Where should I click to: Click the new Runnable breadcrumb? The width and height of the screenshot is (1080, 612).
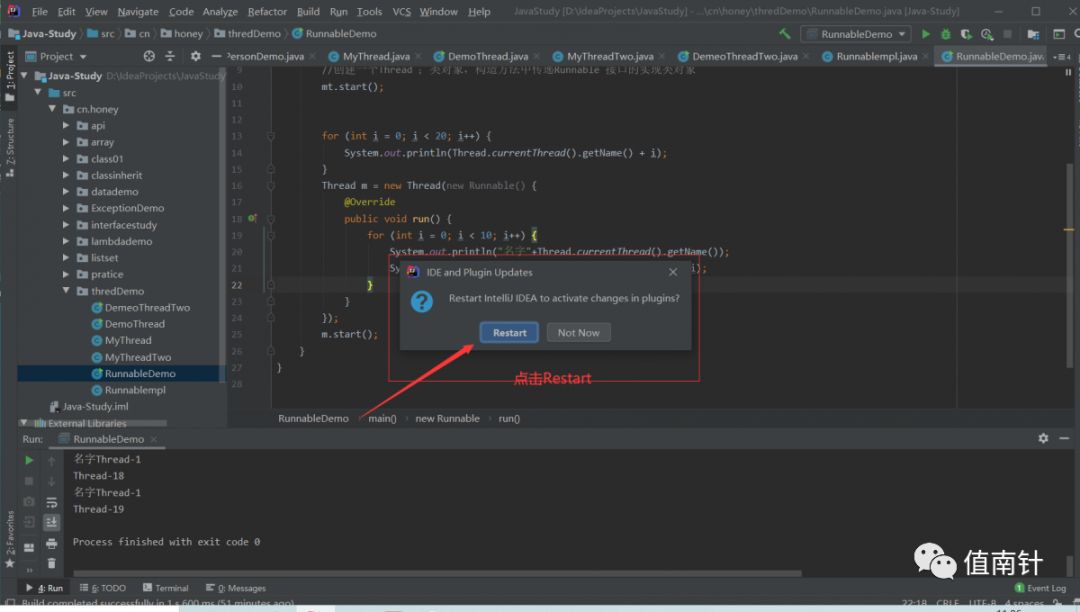447,418
